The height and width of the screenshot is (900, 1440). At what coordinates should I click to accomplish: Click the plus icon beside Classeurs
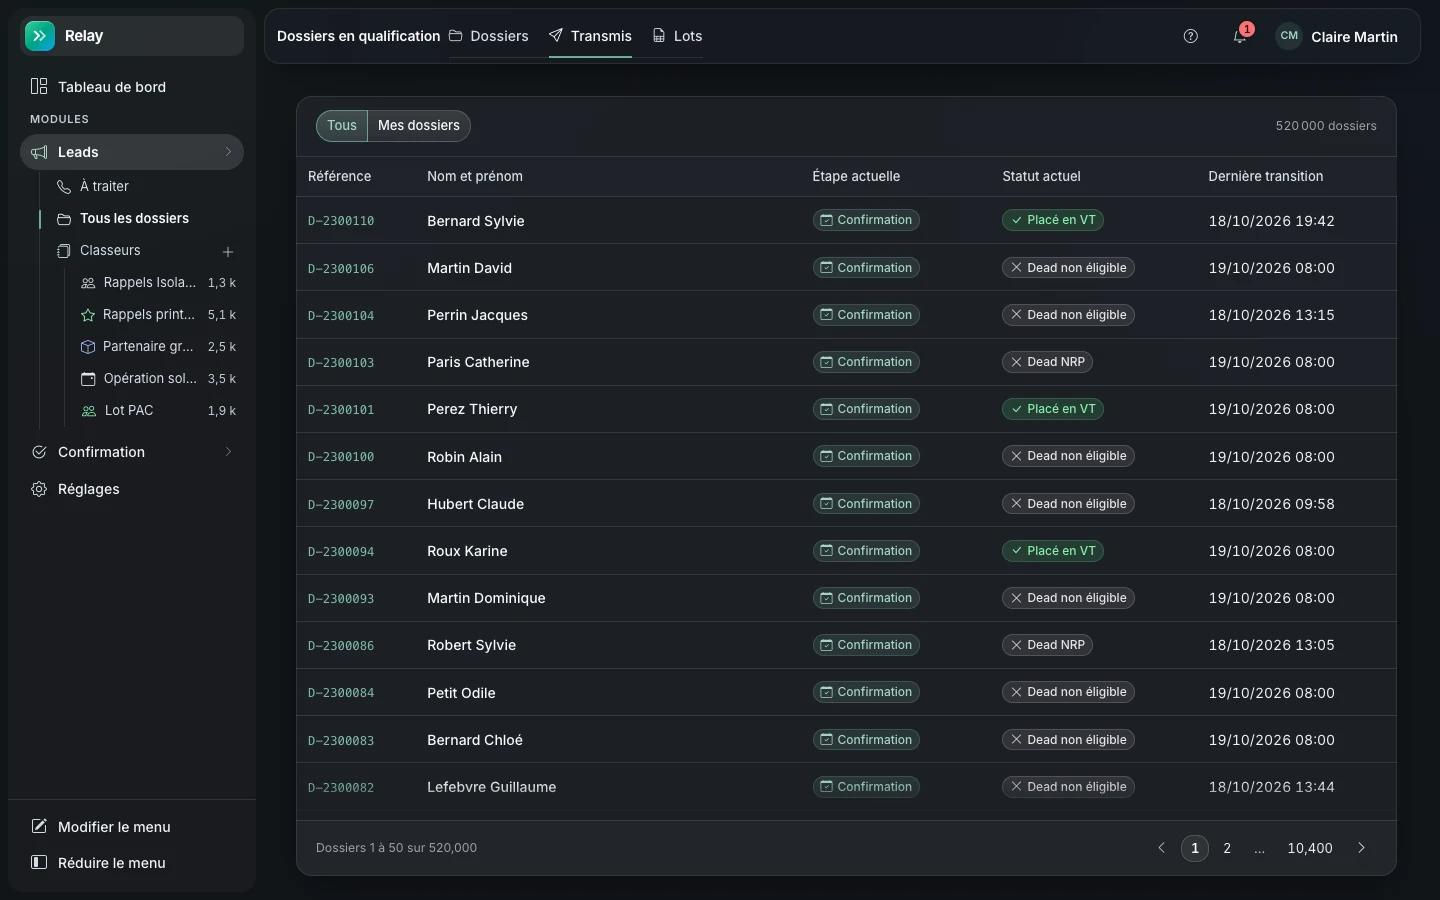228,252
